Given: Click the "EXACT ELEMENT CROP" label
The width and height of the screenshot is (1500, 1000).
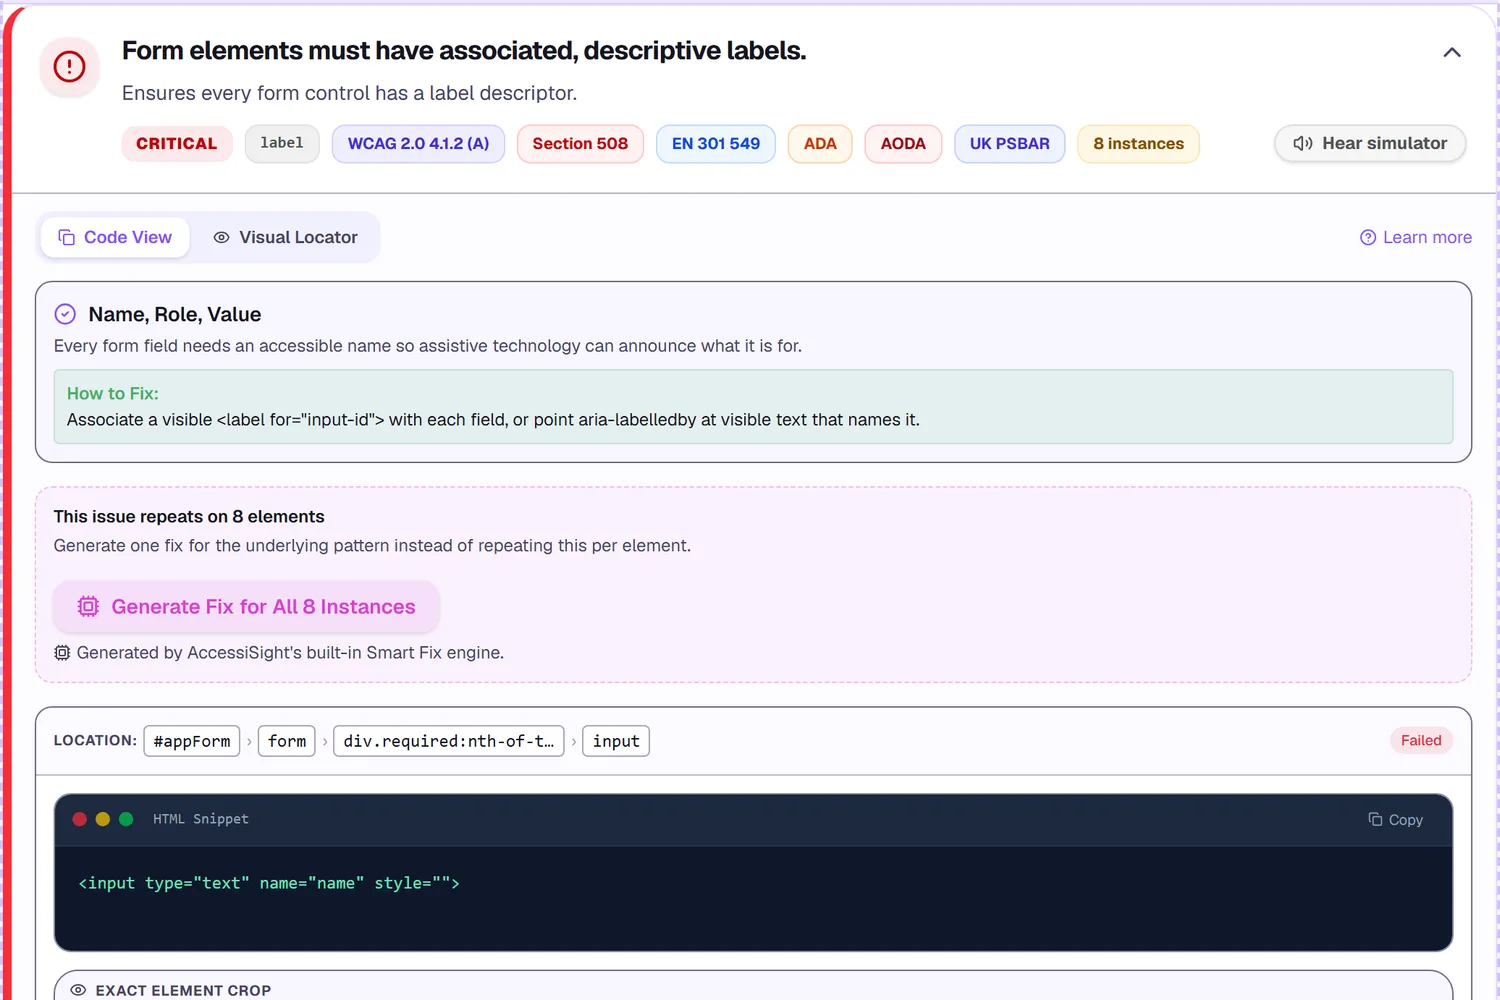Looking at the screenshot, I should [x=183, y=990].
